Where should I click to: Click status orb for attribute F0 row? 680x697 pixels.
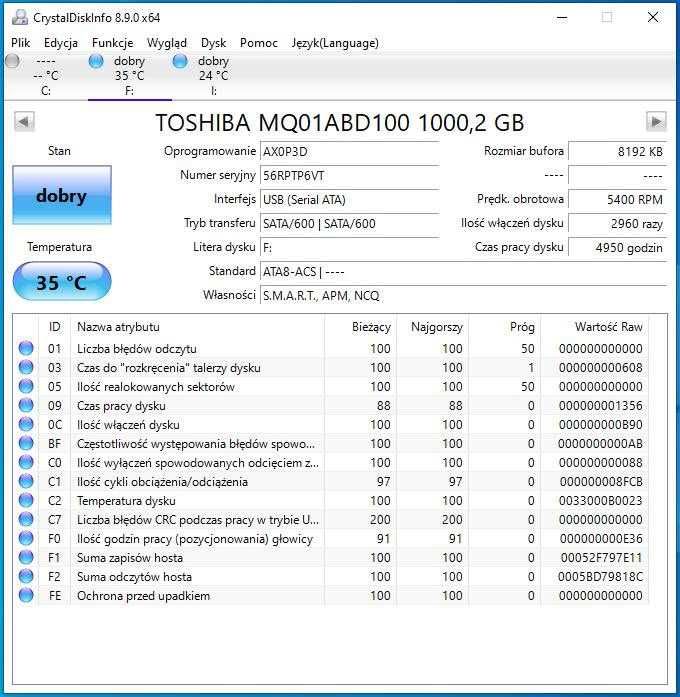pos(26,538)
